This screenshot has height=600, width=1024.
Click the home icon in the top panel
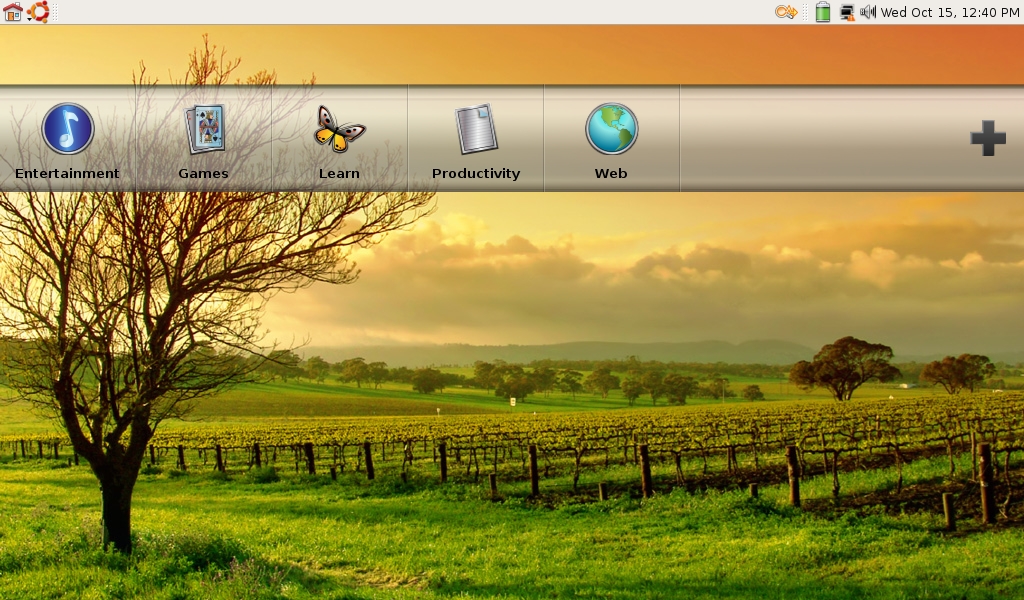tap(13, 12)
